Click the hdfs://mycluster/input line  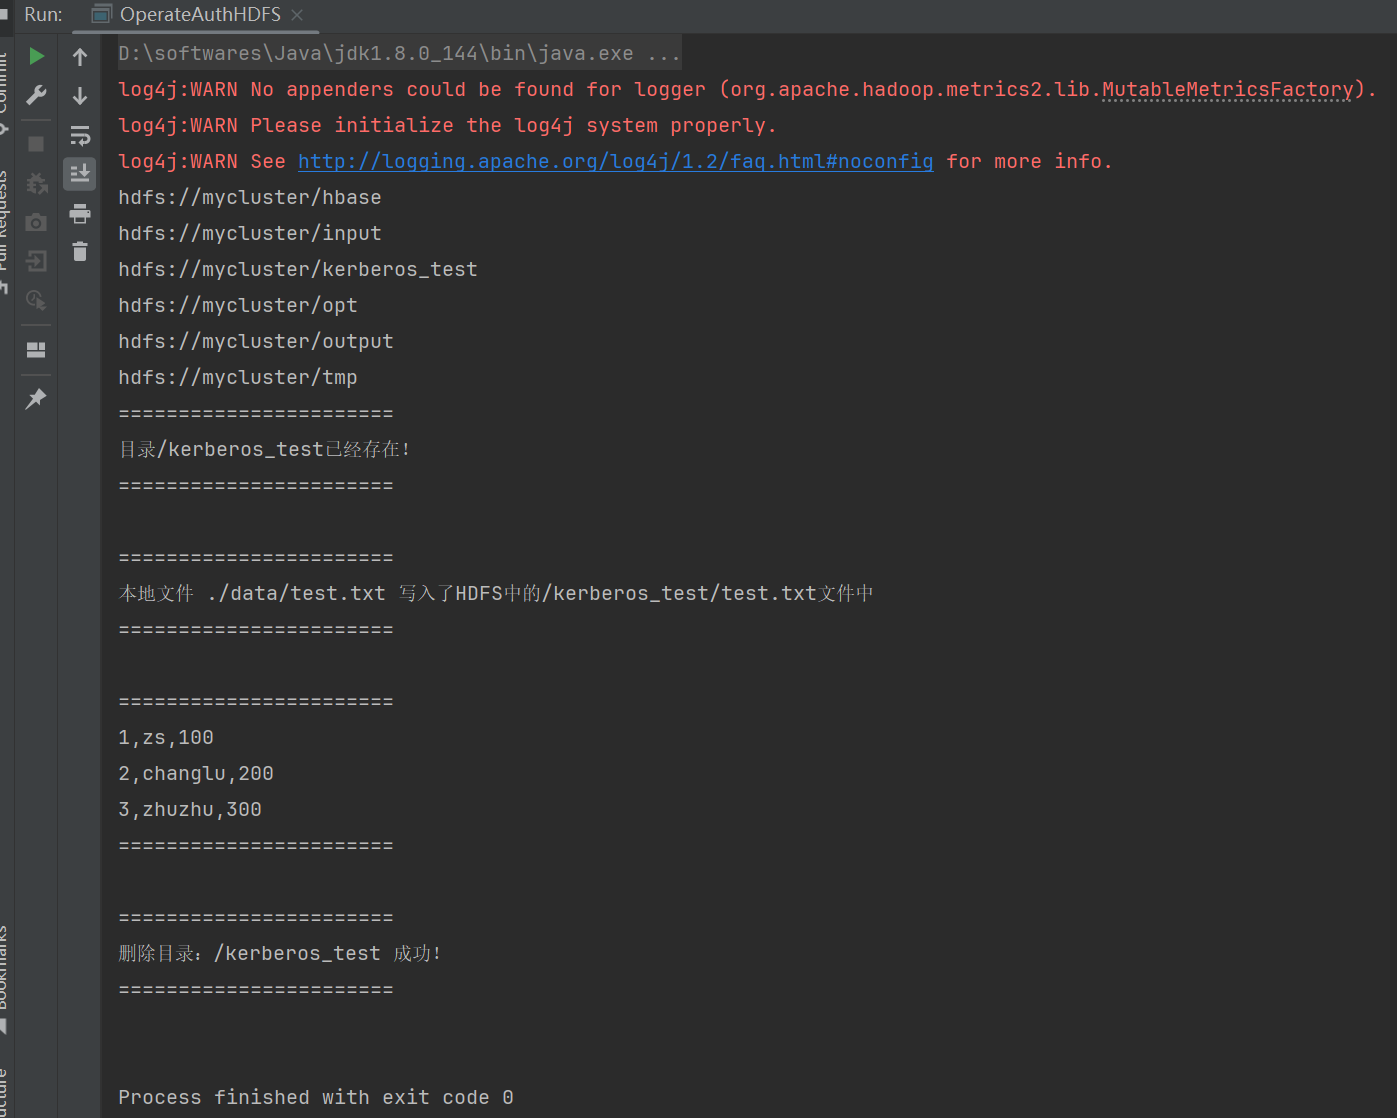(250, 233)
